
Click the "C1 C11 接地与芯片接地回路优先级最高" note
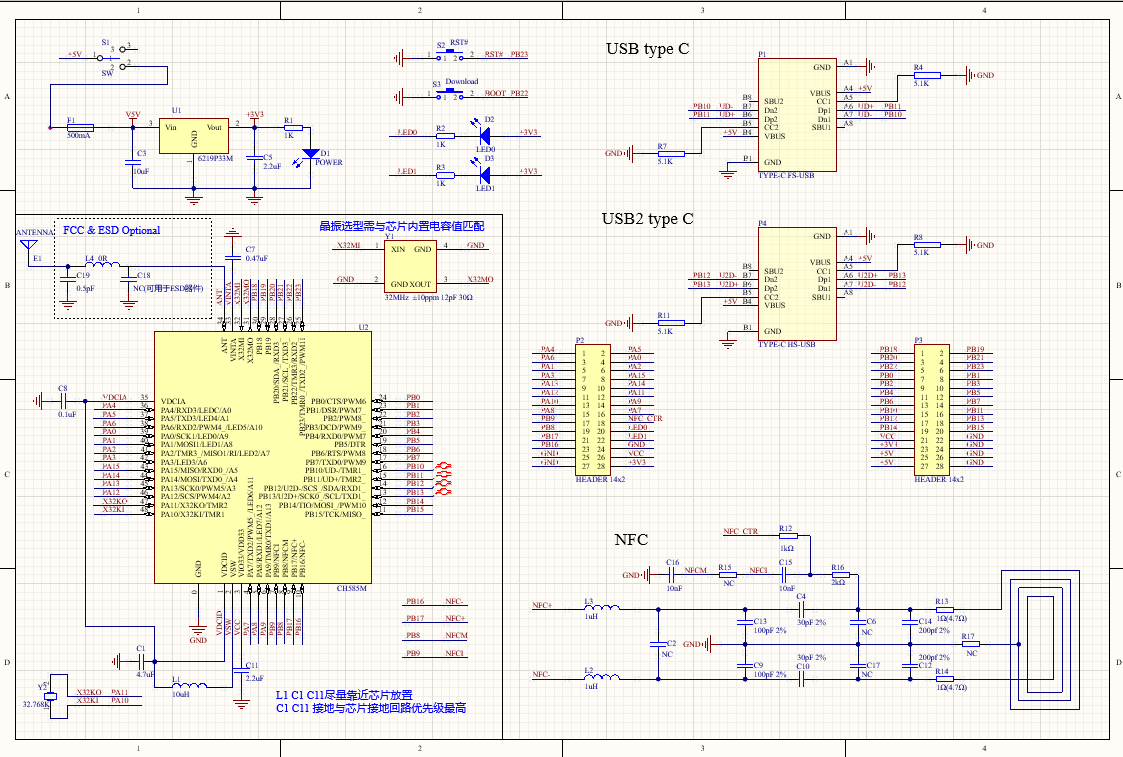click(x=371, y=708)
